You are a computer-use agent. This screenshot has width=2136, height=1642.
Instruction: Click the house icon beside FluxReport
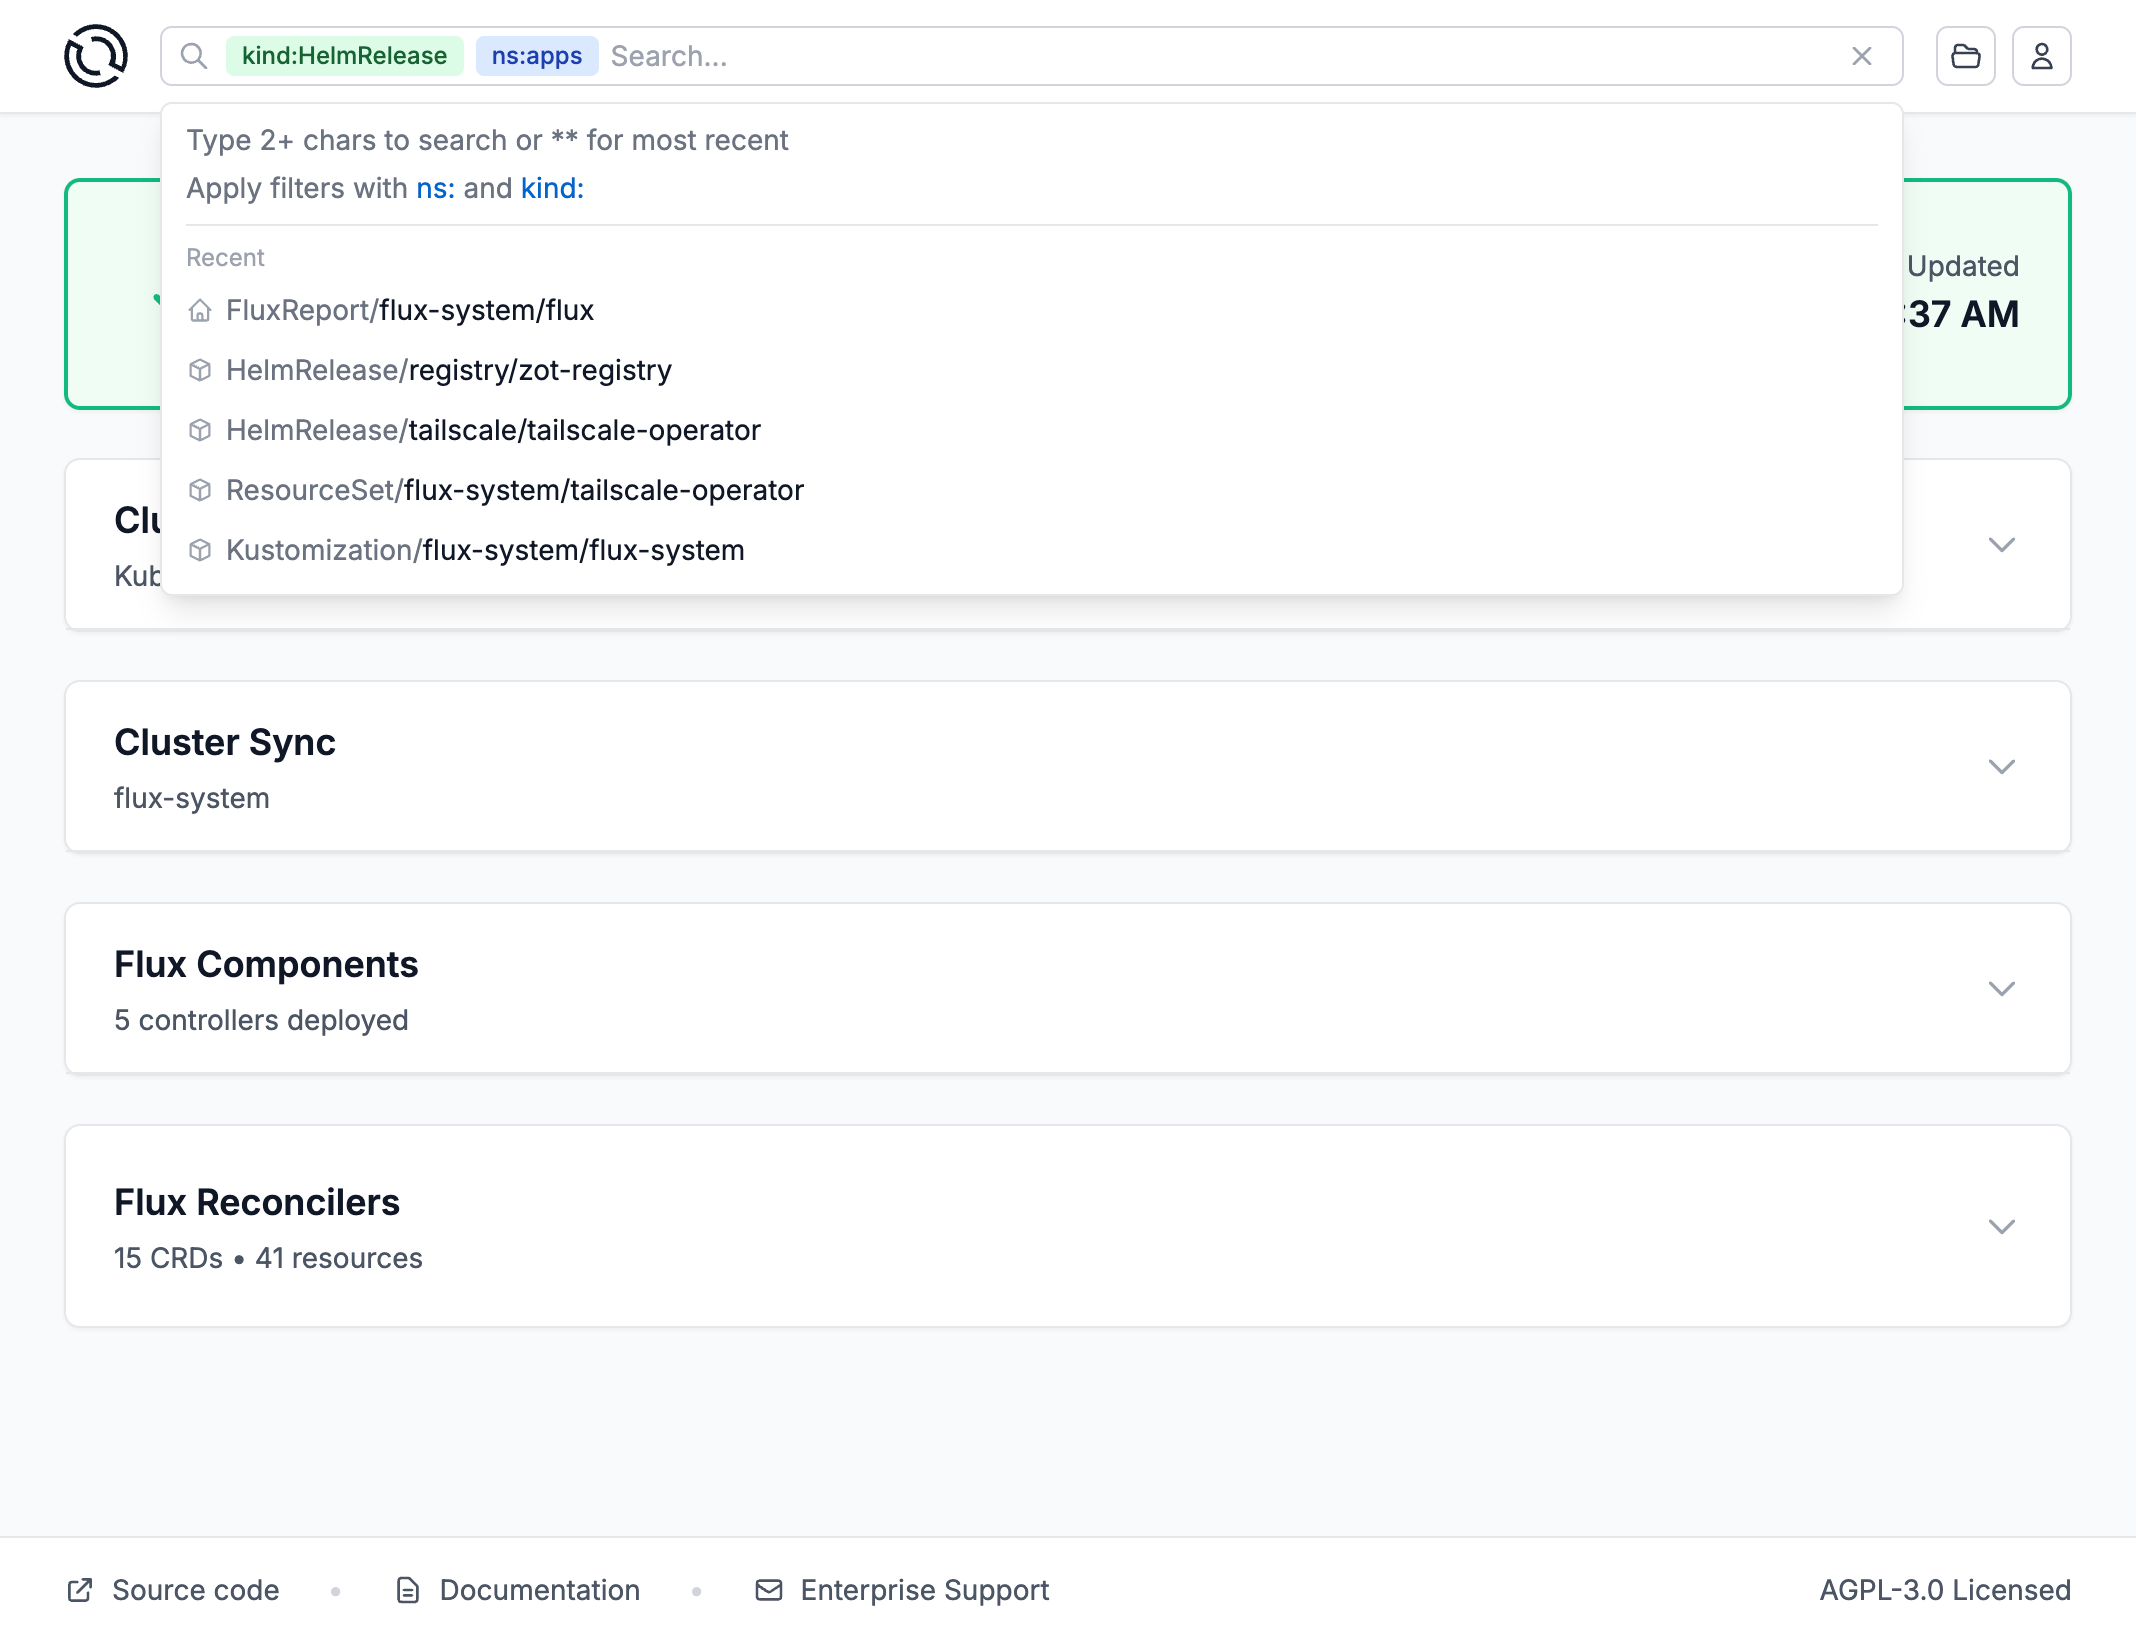point(200,311)
